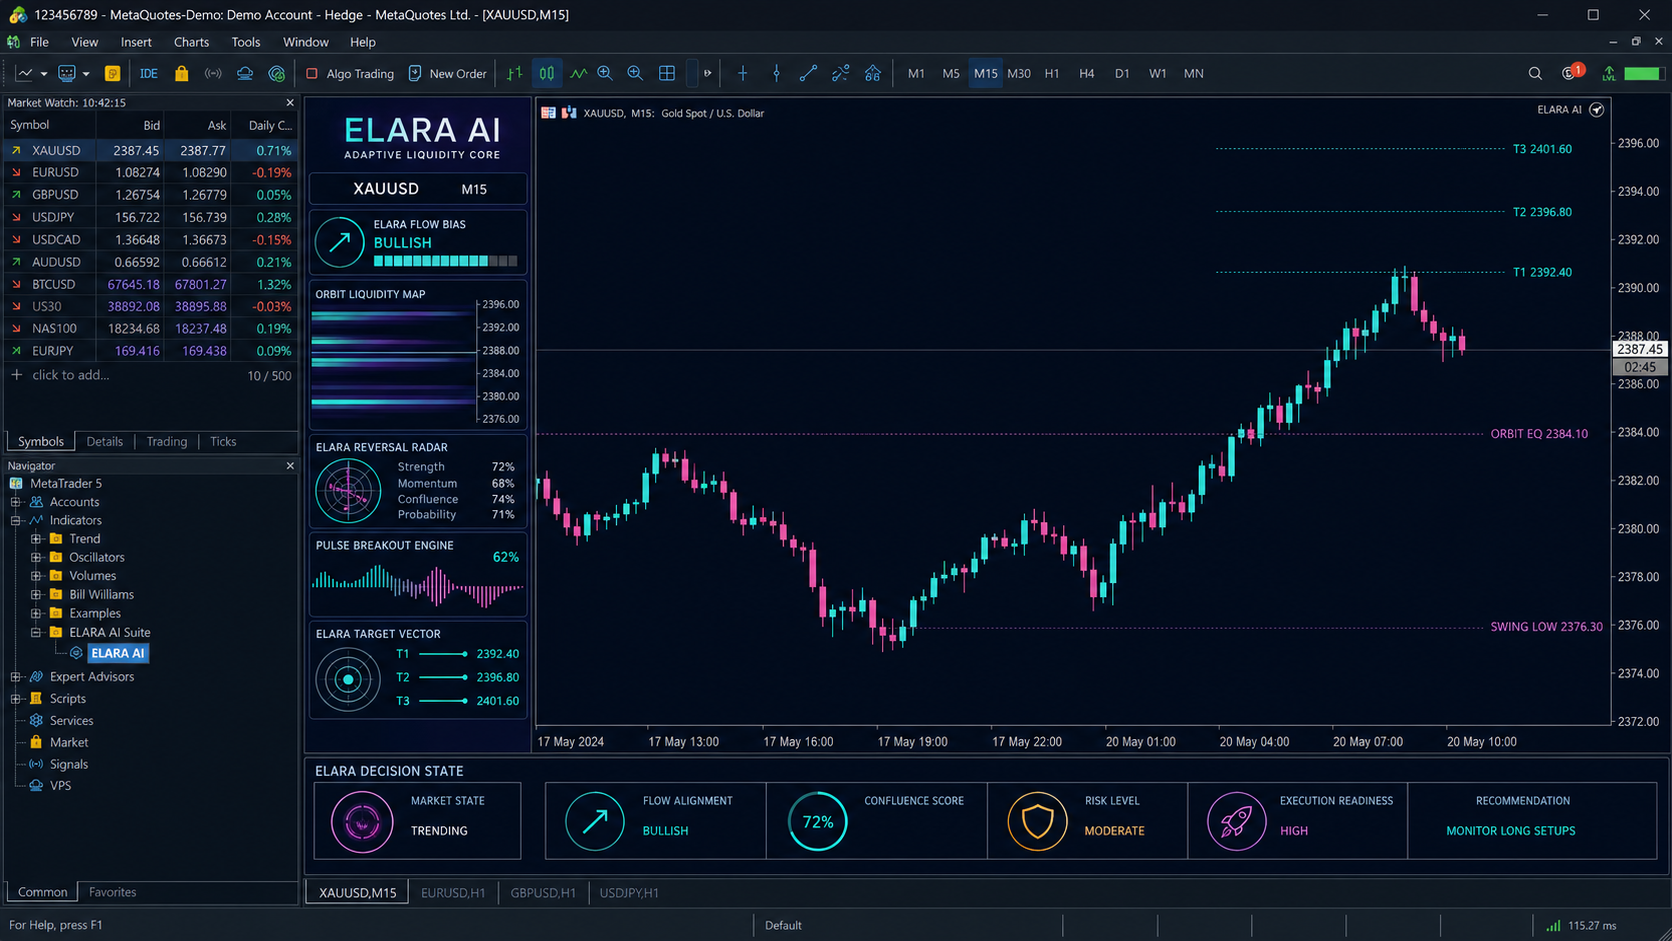Switch chart to W1 timeframe
This screenshot has height=941, width=1672.
(x=1158, y=73)
